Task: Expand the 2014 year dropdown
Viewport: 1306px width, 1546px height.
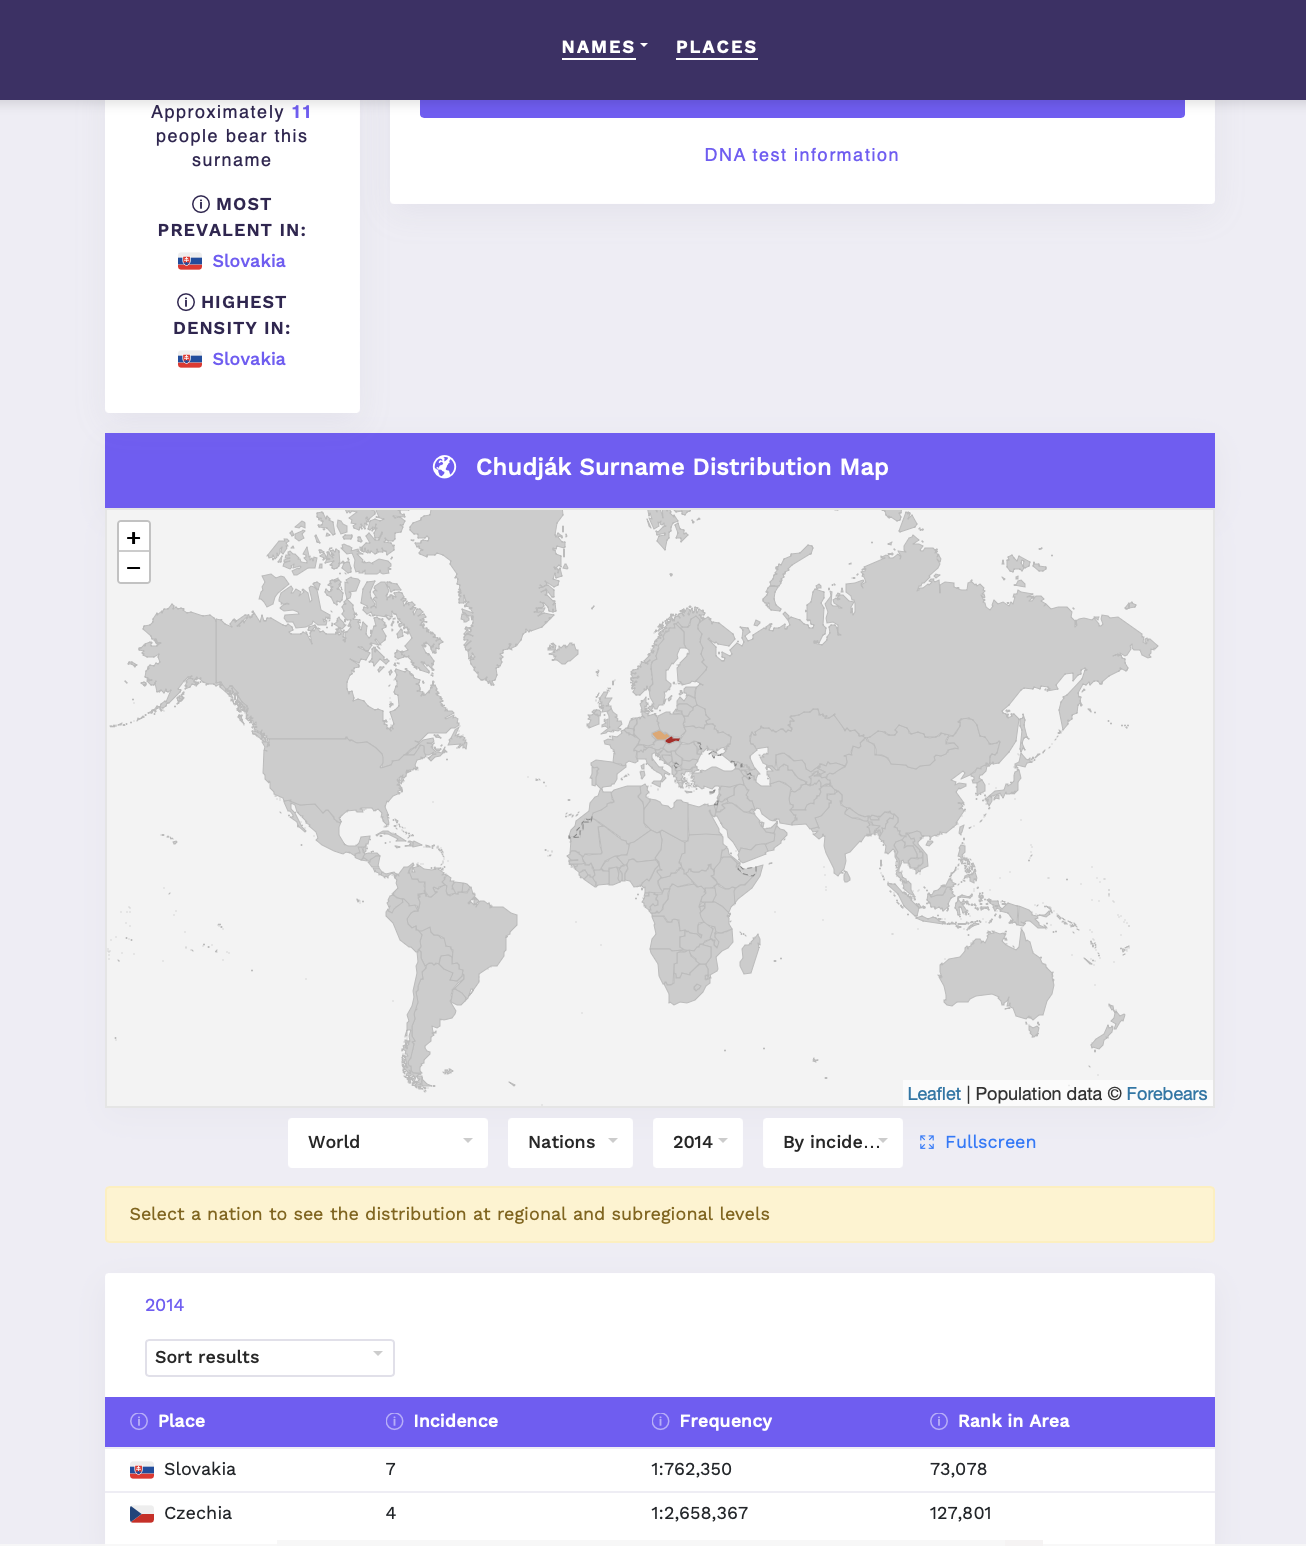Action: [x=698, y=1142]
